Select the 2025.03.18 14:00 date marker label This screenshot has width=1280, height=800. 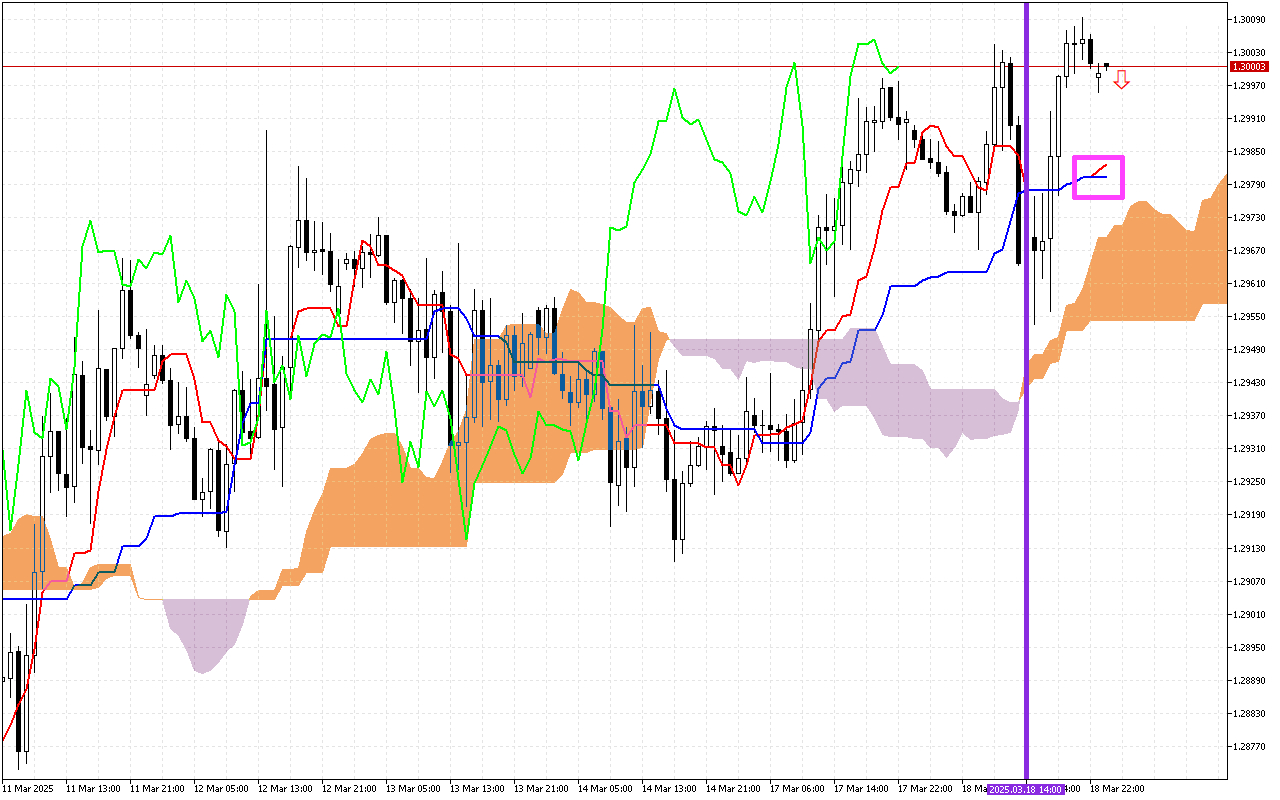pos(1027,789)
